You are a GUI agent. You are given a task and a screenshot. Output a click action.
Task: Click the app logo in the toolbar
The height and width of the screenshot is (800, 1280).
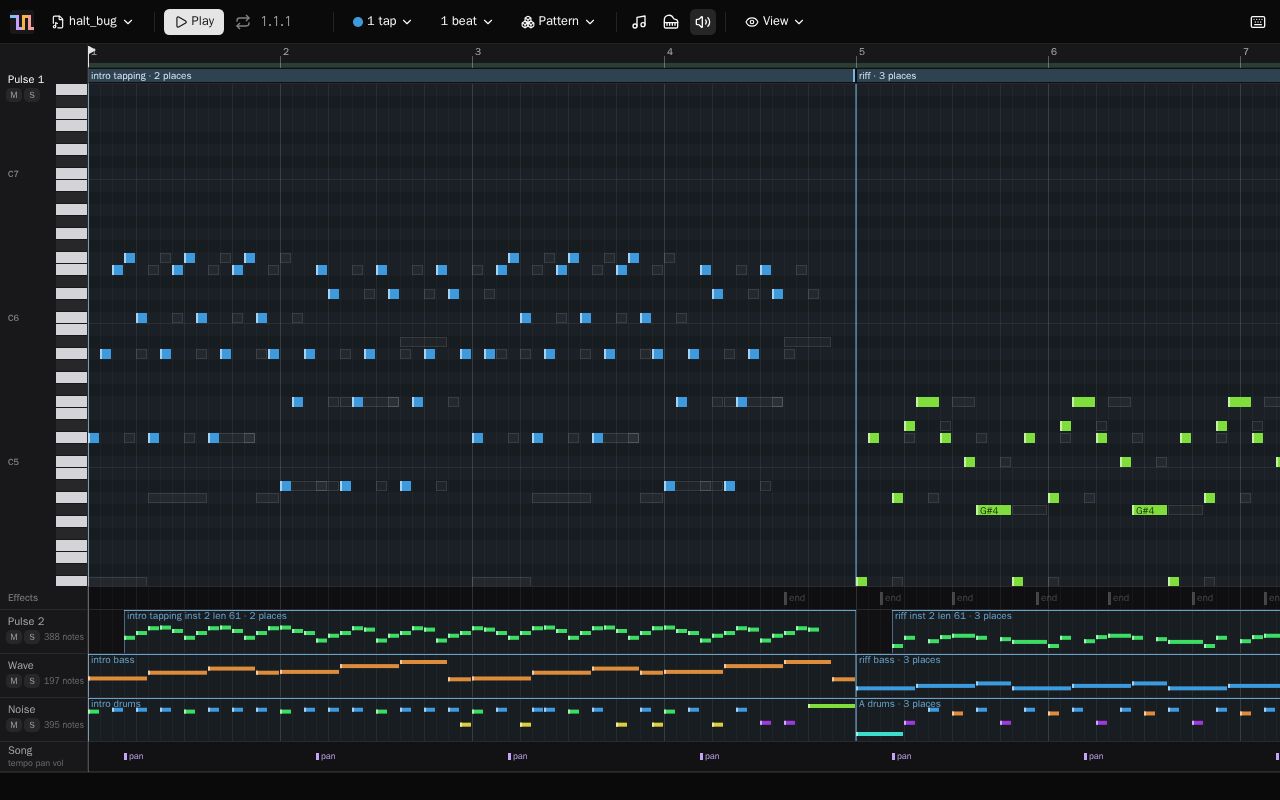point(21,21)
